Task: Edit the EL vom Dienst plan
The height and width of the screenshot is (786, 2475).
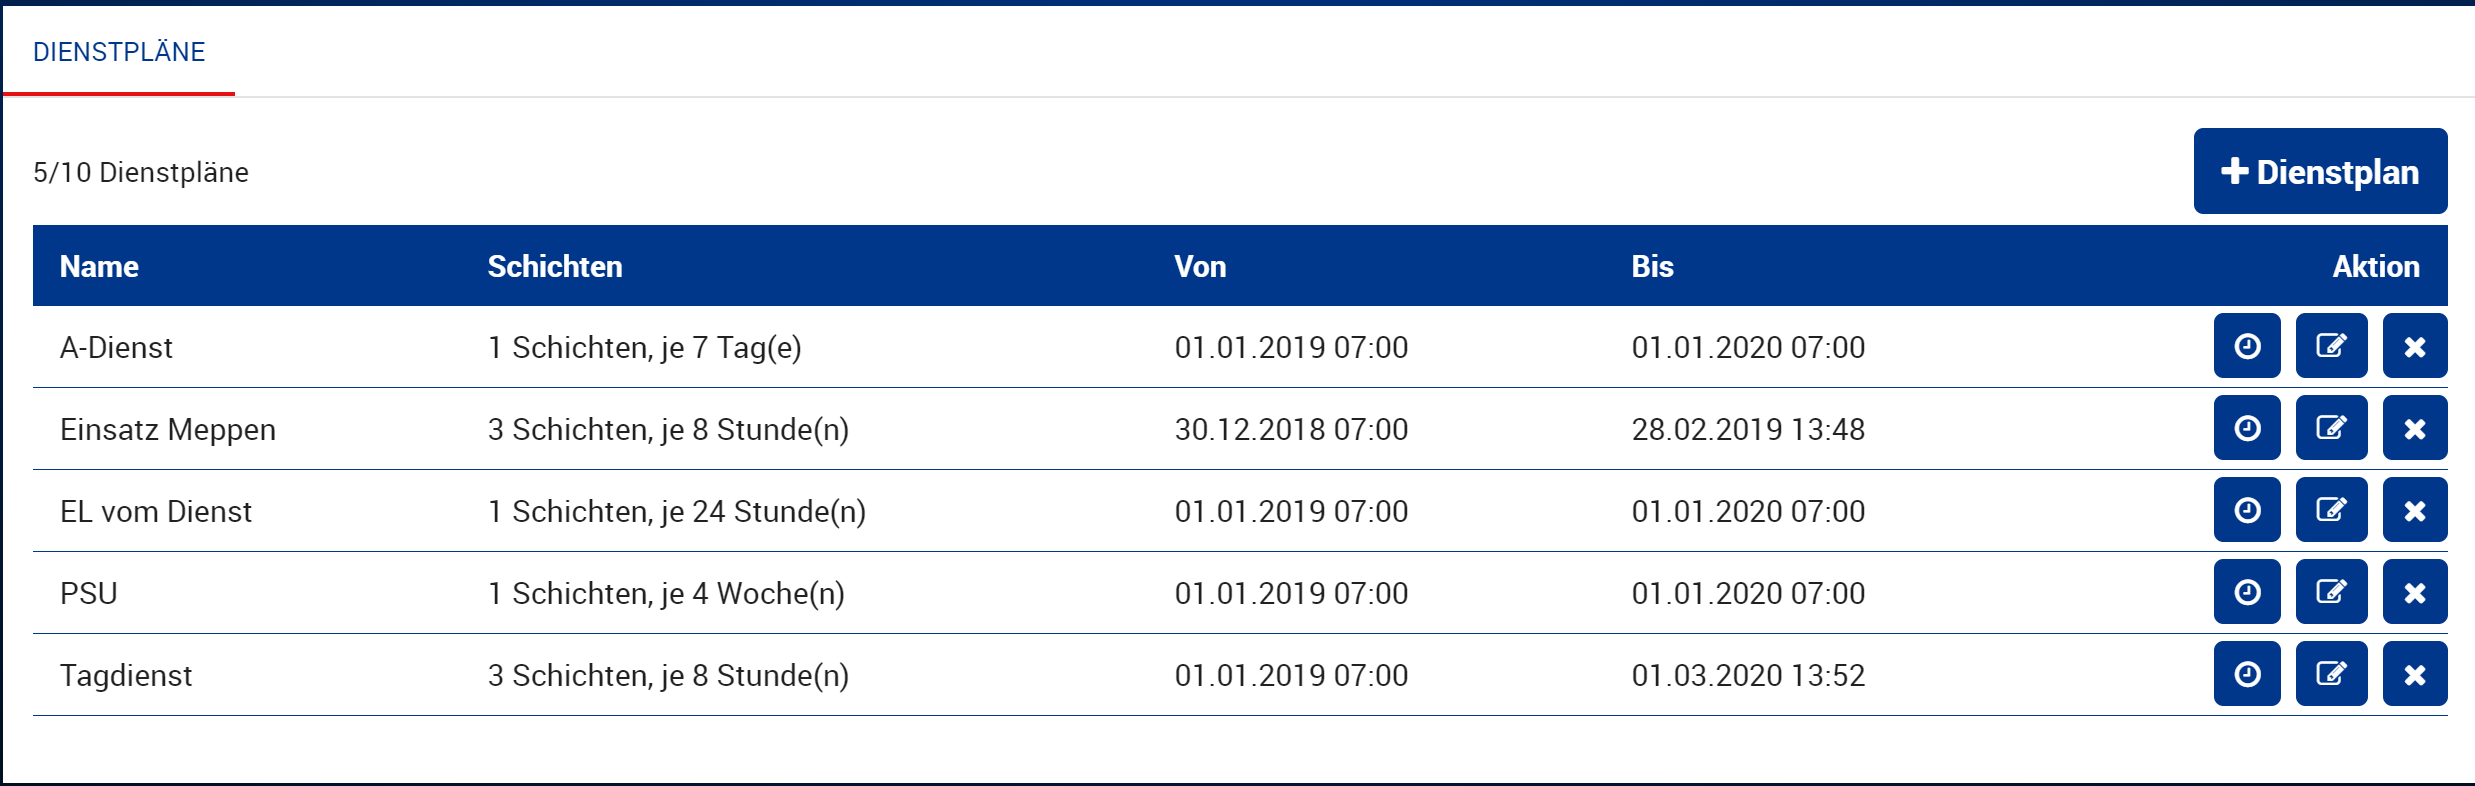Action: pos(2331,510)
